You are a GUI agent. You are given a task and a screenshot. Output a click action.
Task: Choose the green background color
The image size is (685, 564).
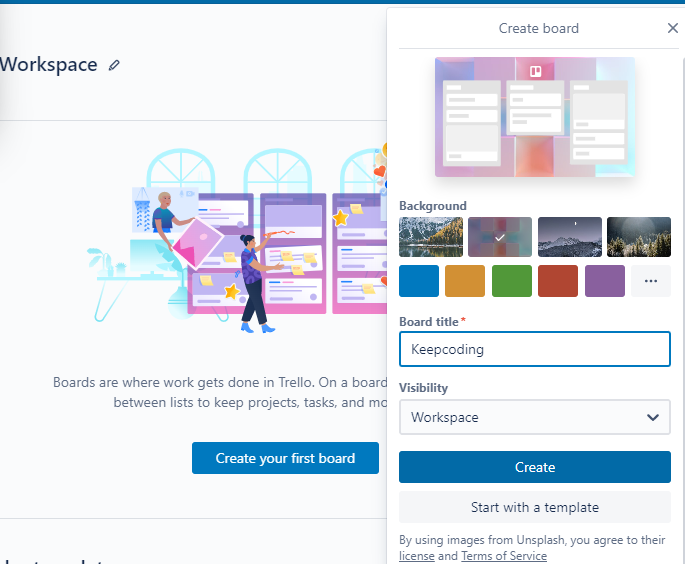coord(512,281)
